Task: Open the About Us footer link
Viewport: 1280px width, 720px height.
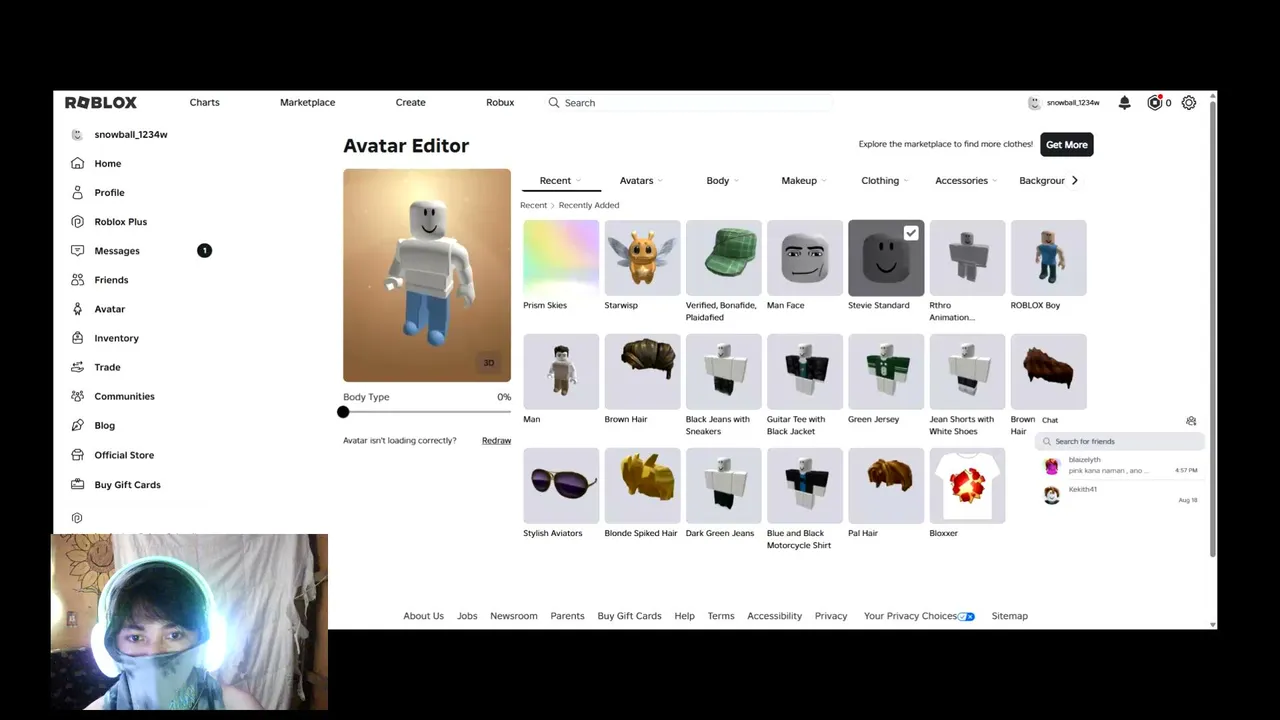Action: point(423,616)
